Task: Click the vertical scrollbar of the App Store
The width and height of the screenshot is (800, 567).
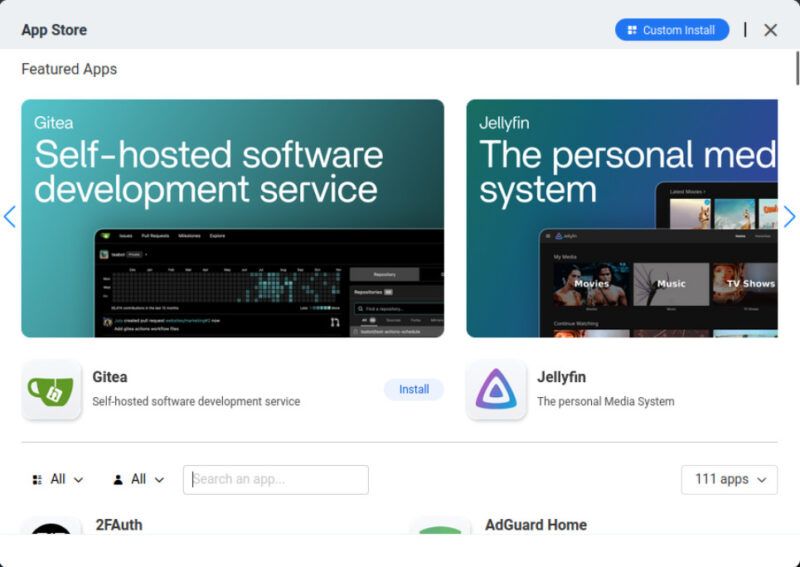Action: pyautogui.click(x=796, y=70)
